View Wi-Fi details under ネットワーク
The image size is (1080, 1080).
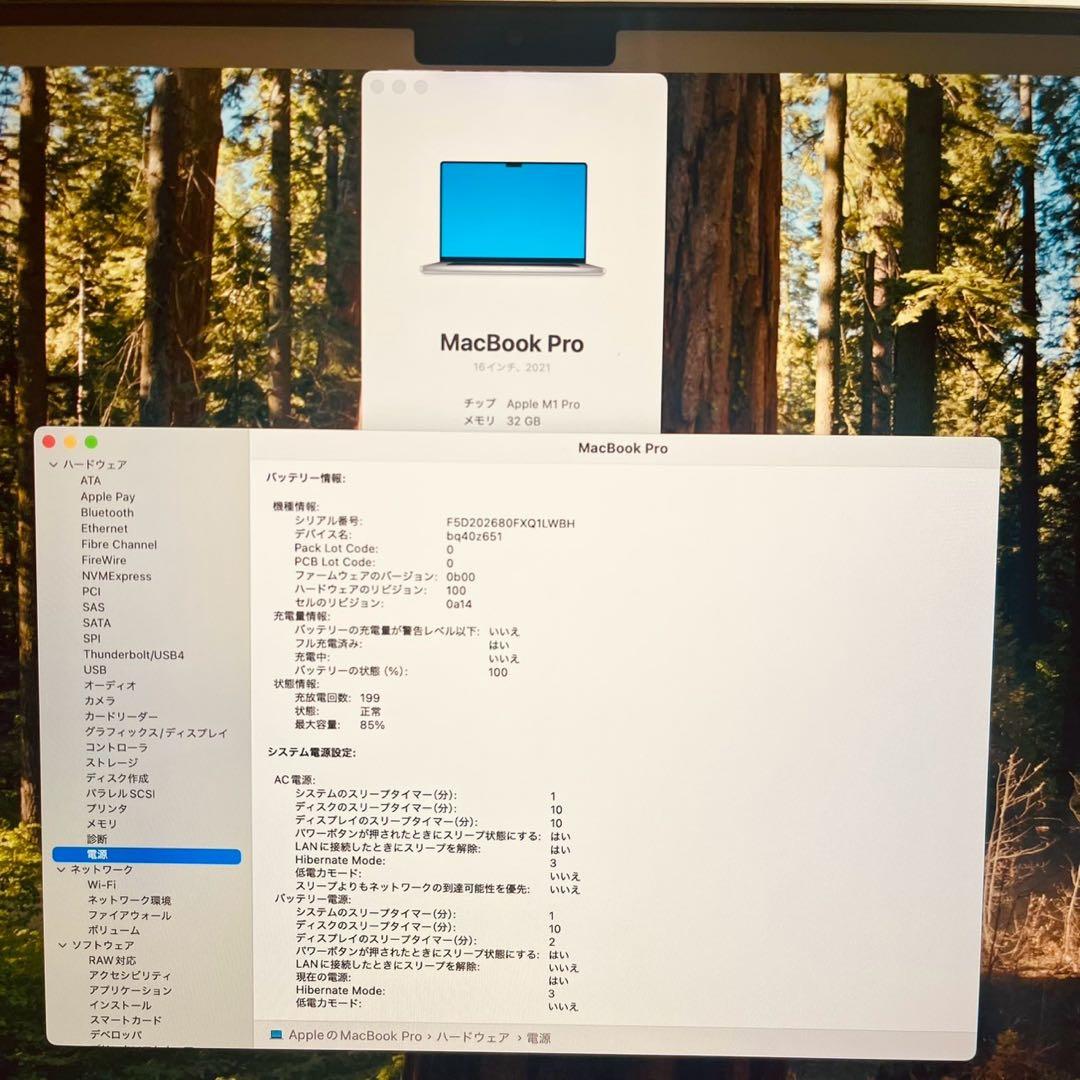coord(100,885)
